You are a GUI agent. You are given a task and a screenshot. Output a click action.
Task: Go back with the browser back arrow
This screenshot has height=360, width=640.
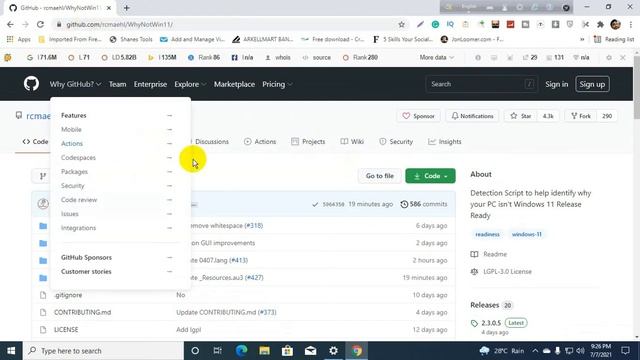tap(10, 24)
